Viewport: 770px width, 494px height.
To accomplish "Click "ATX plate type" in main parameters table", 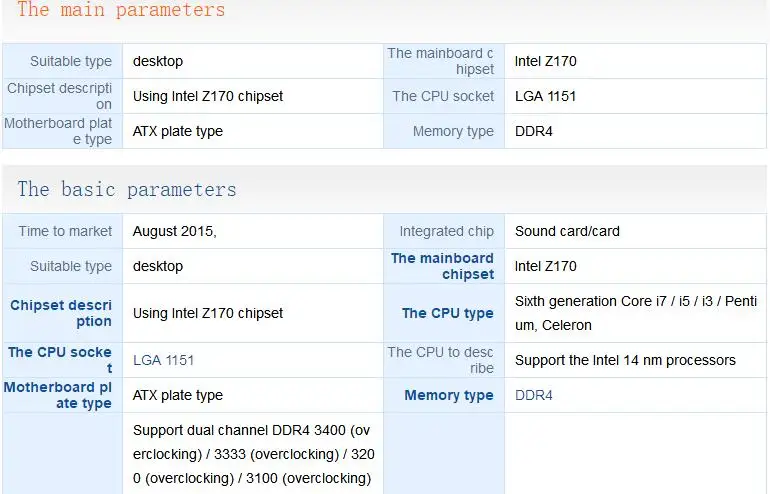I will tap(177, 131).
